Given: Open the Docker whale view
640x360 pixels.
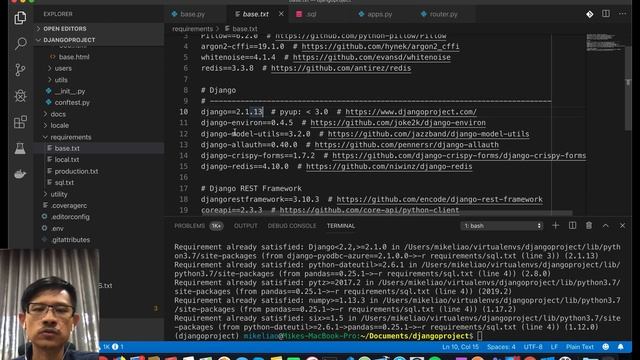Looking at the screenshot, I should coord(20,174).
